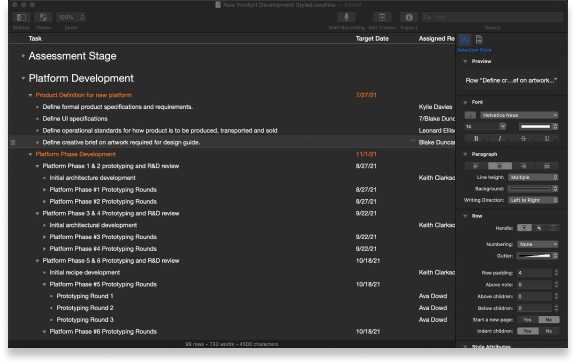Select the first Handle style option
The image size is (576, 364).
(524, 228)
